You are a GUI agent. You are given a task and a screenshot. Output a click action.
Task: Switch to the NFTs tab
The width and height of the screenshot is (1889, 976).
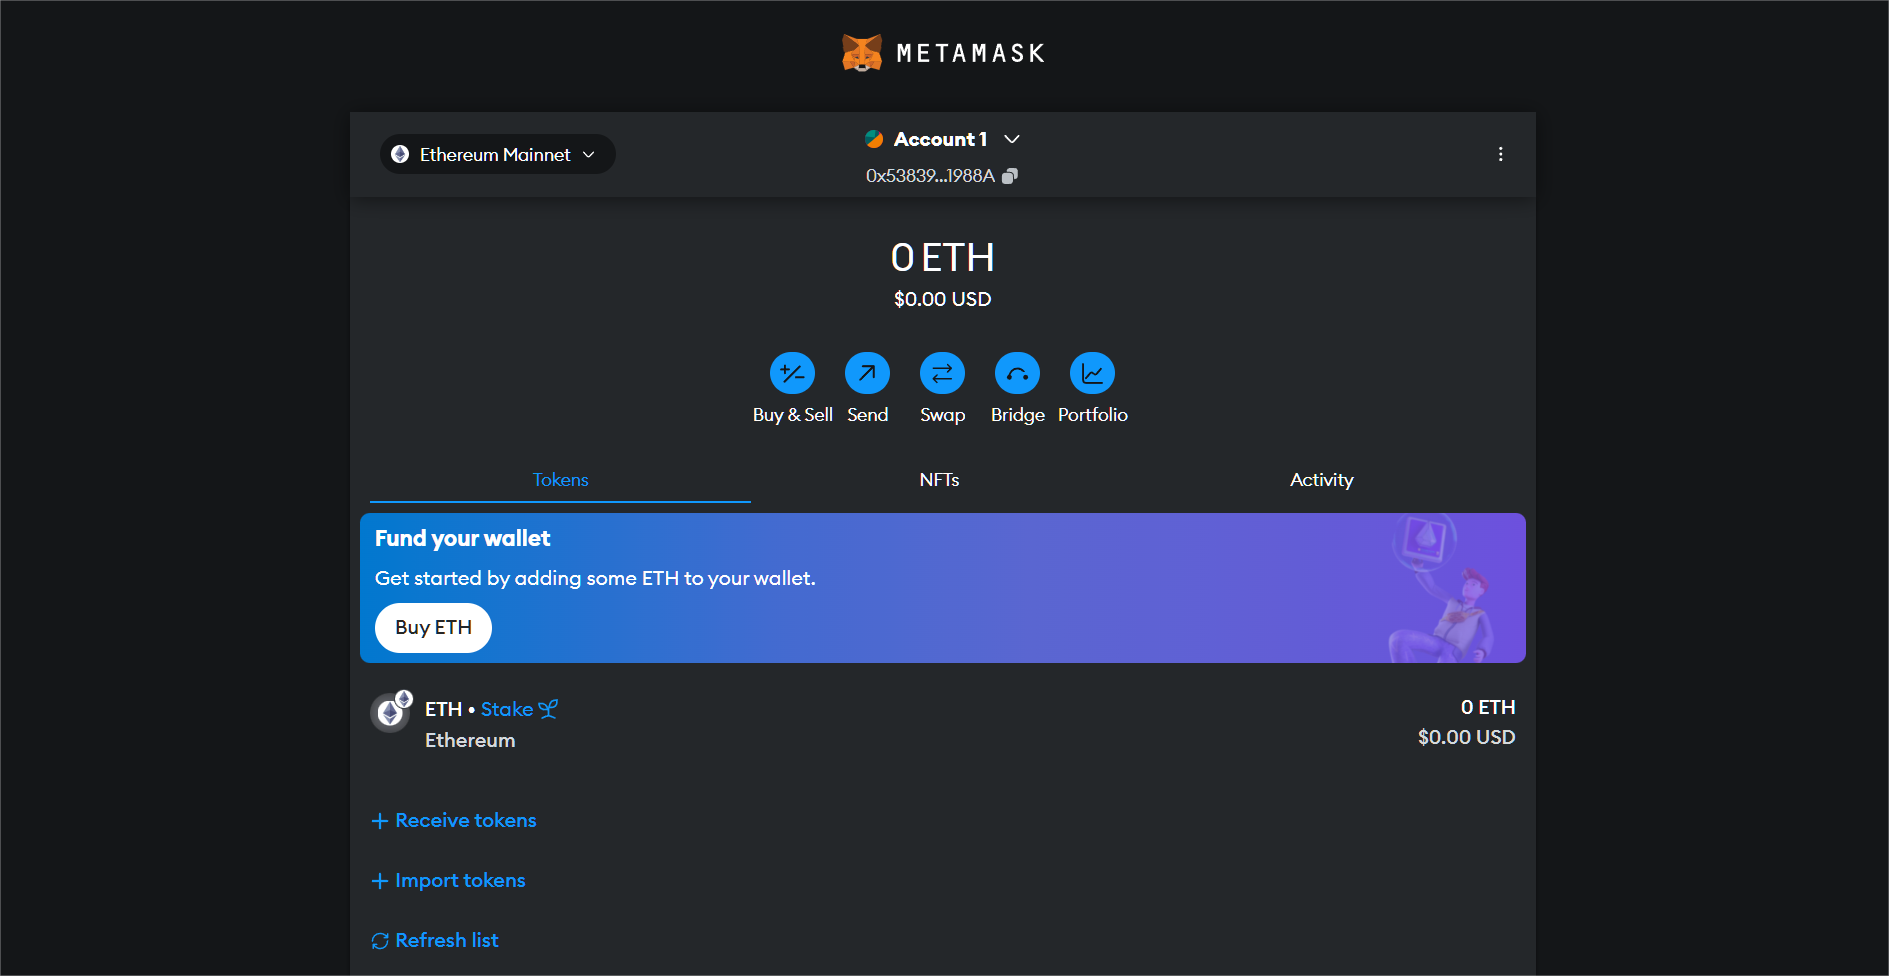[x=939, y=480]
